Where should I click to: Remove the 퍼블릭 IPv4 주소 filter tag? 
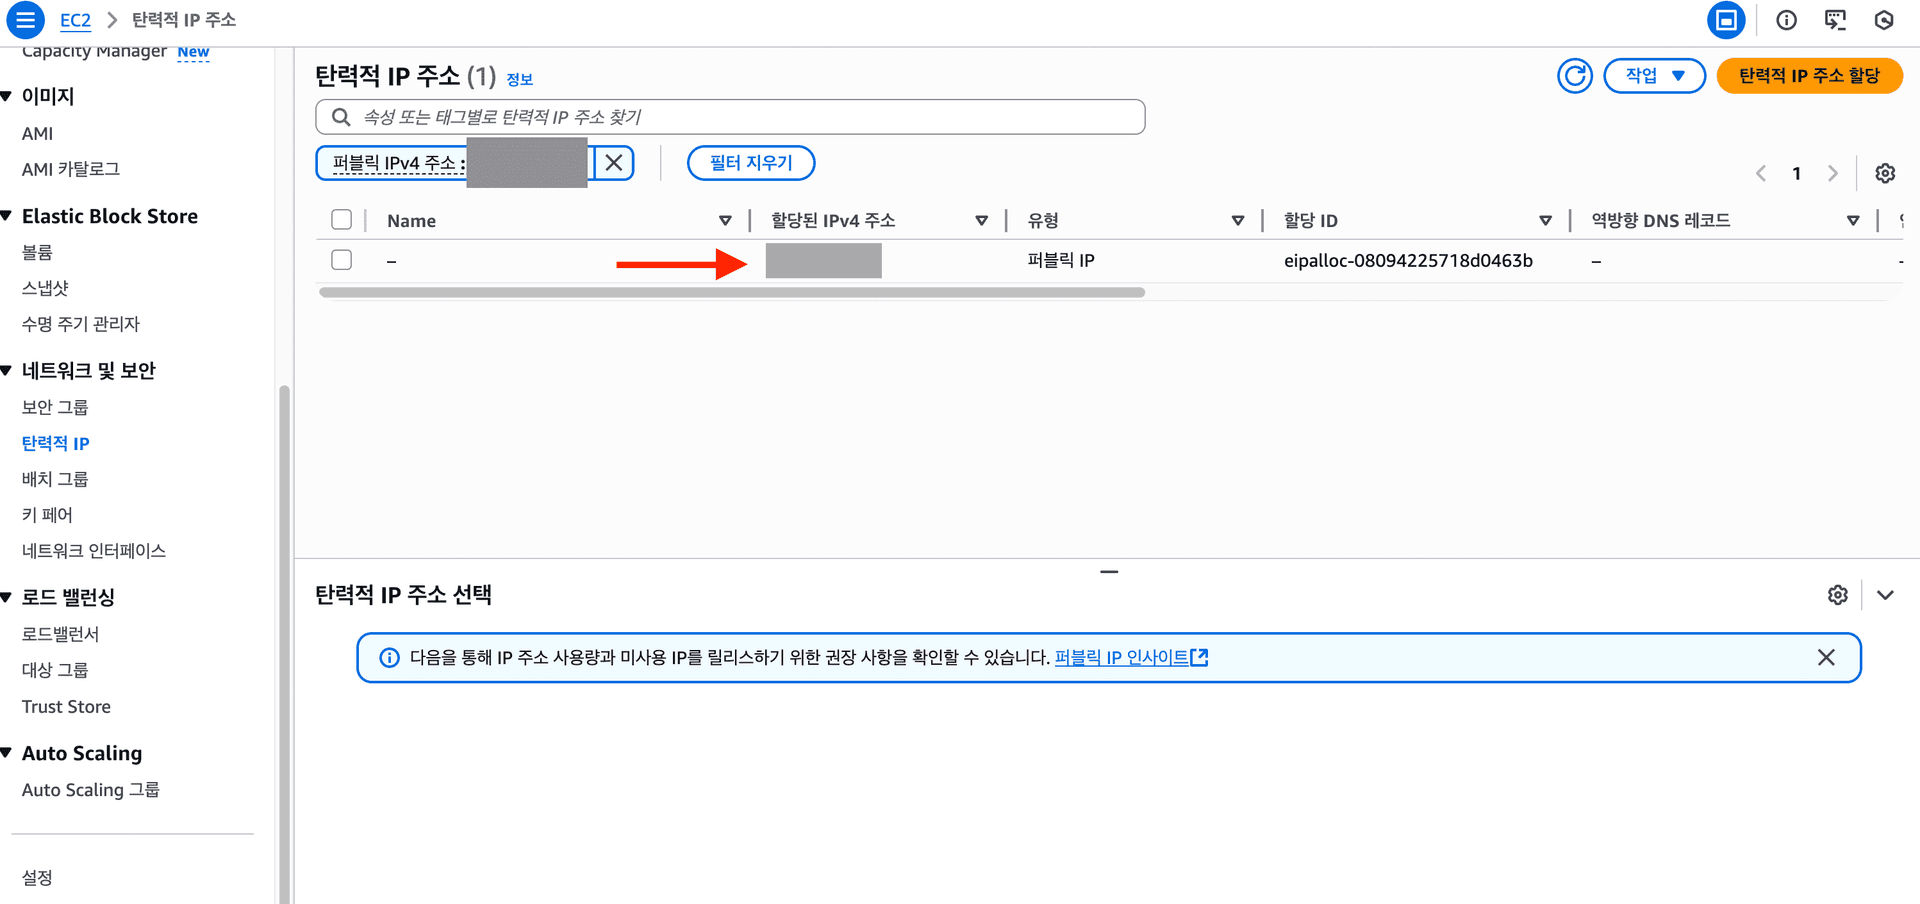[x=613, y=162]
